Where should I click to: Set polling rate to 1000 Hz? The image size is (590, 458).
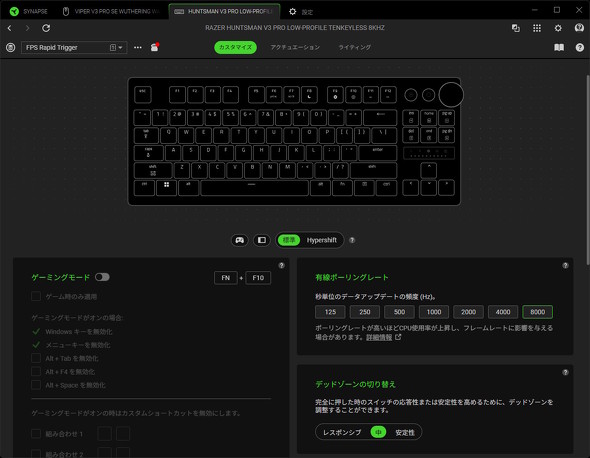click(434, 312)
